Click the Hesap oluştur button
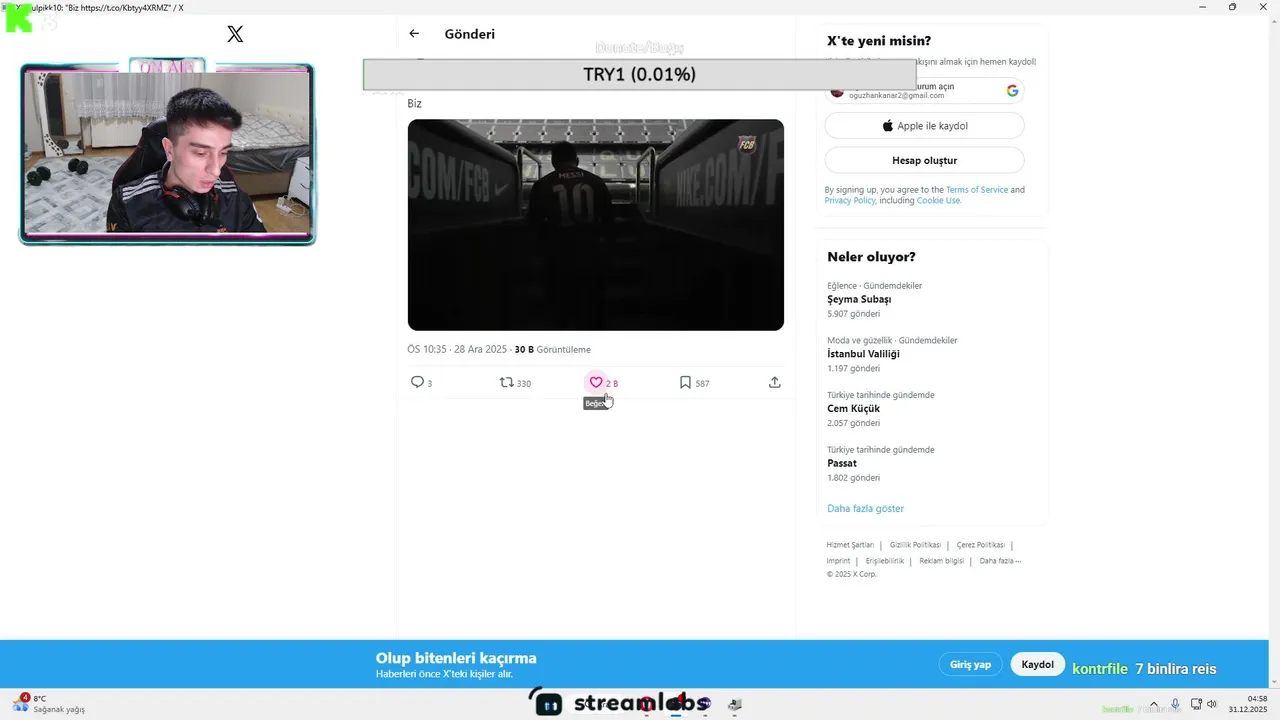The height and width of the screenshot is (720, 1280). tap(924, 160)
